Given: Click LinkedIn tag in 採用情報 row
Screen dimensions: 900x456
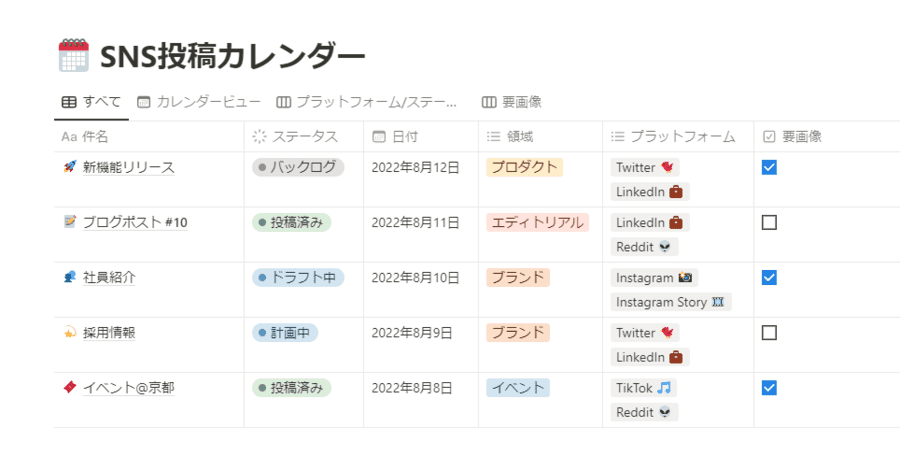Looking at the screenshot, I should [650, 357].
